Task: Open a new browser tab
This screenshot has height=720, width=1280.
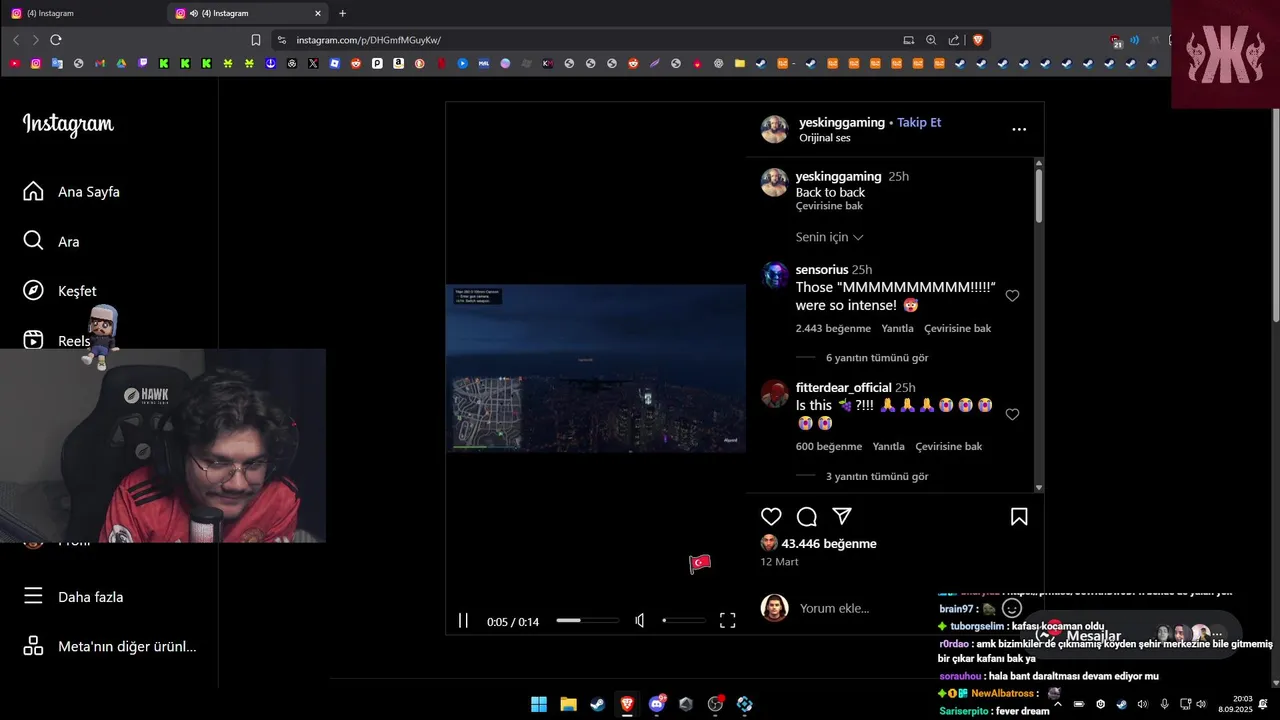Action: tap(342, 13)
